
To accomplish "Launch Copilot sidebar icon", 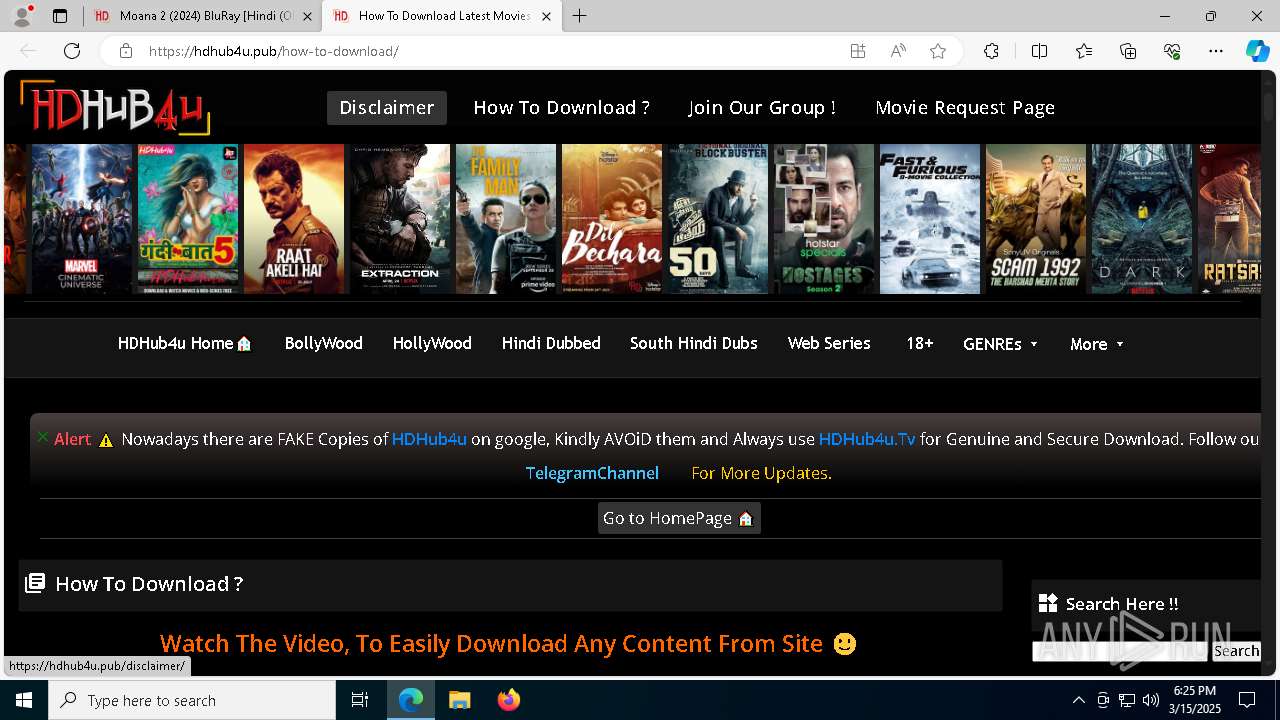I will (1257, 51).
